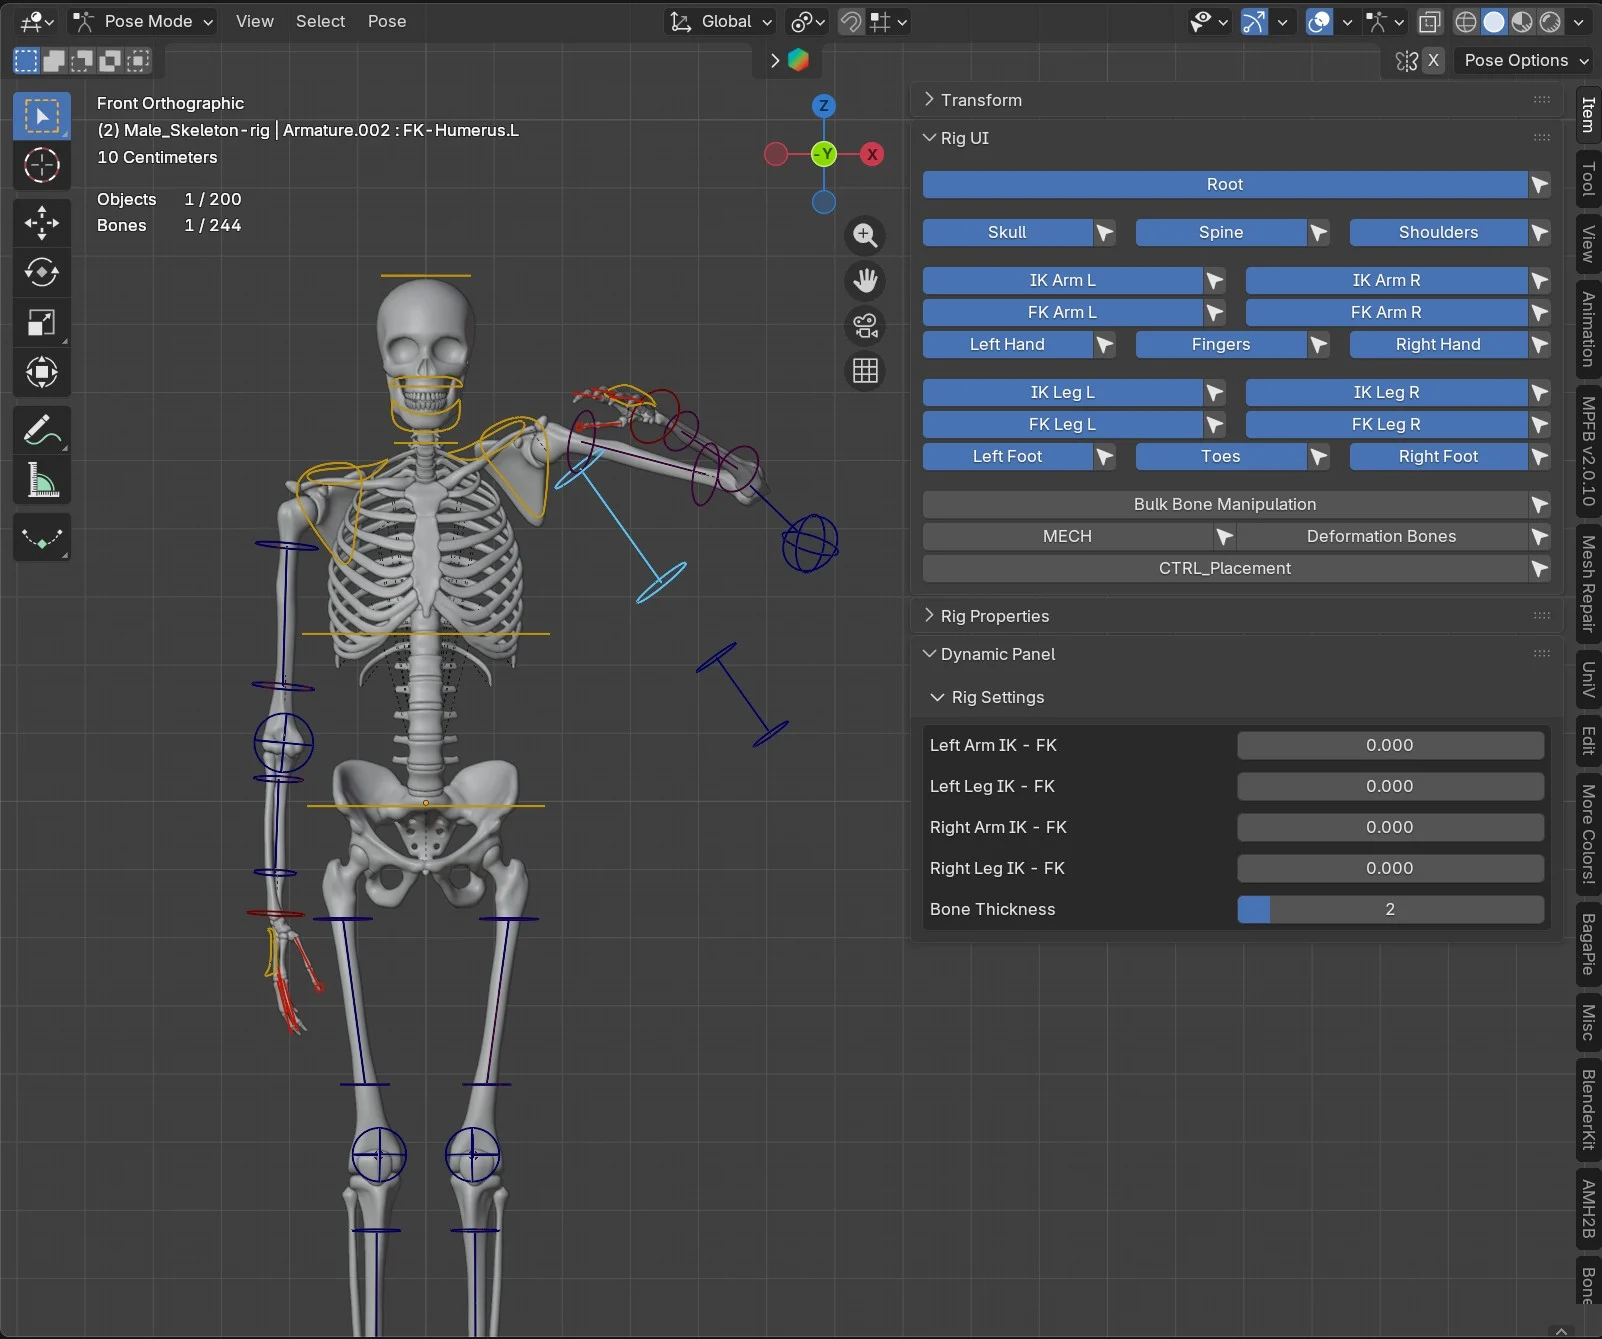The width and height of the screenshot is (1602, 1339).
Task: Toggle X-axis mirror in pose options
Action: click(1433, 60)
